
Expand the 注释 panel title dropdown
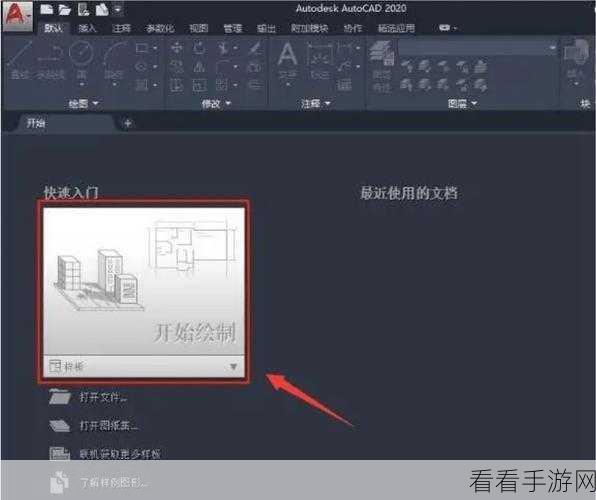[315, 103]
